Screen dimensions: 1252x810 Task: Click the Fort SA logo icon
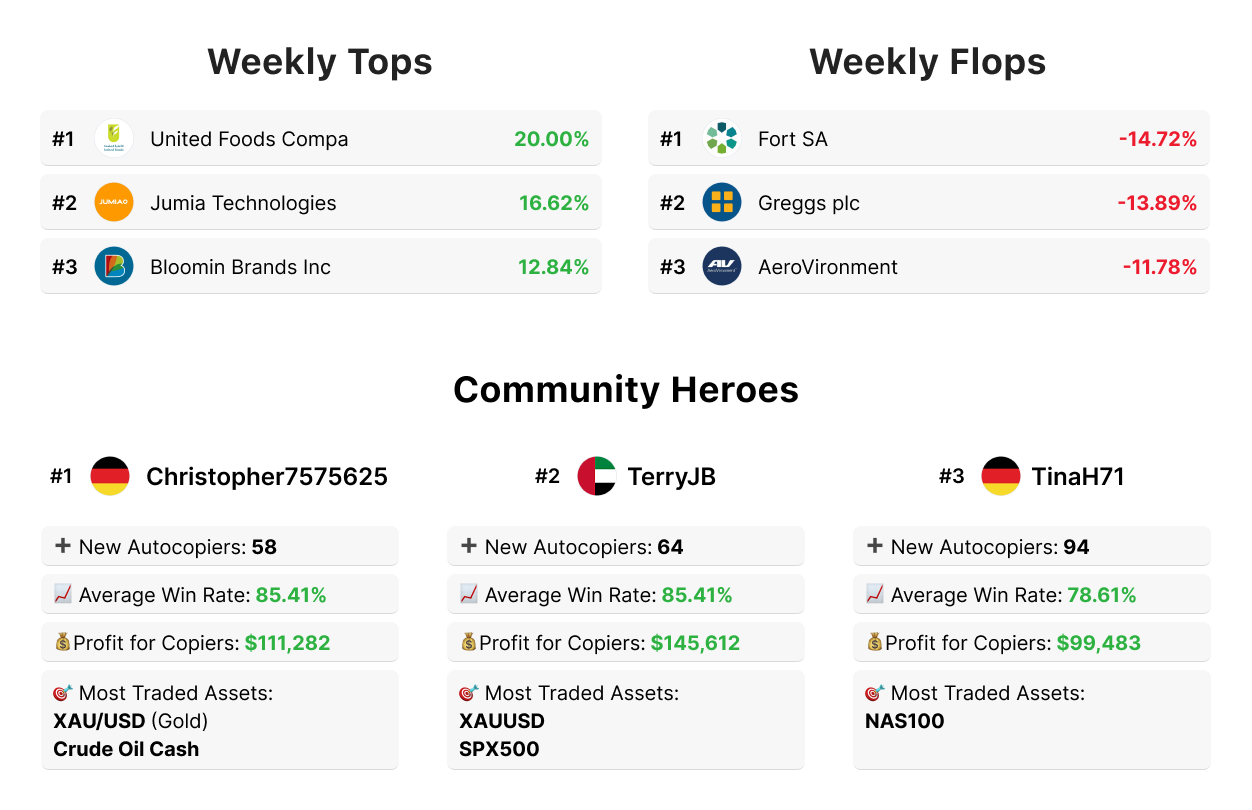(721, 139)
